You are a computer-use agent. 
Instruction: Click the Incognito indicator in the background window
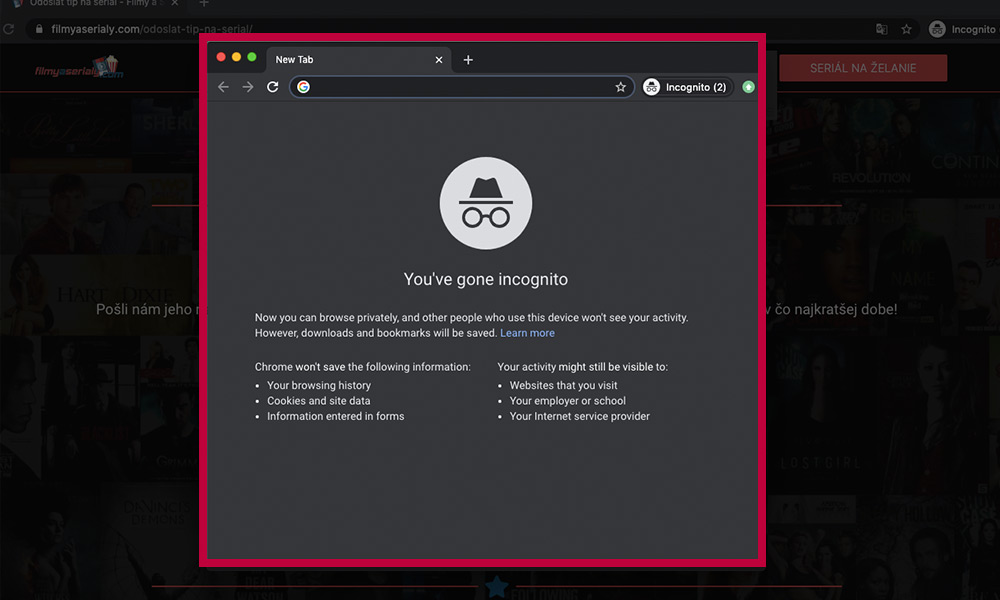tap(962, 29)
